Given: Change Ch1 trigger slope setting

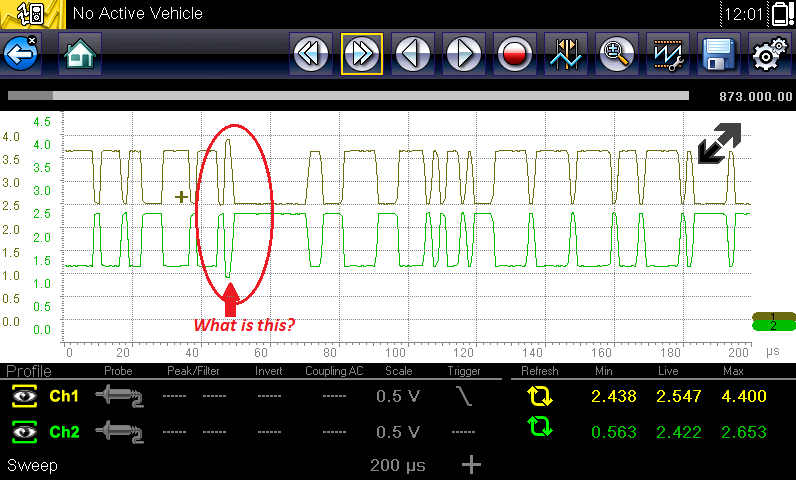Looking at the screenshot, I should click(x=463, y=396).
